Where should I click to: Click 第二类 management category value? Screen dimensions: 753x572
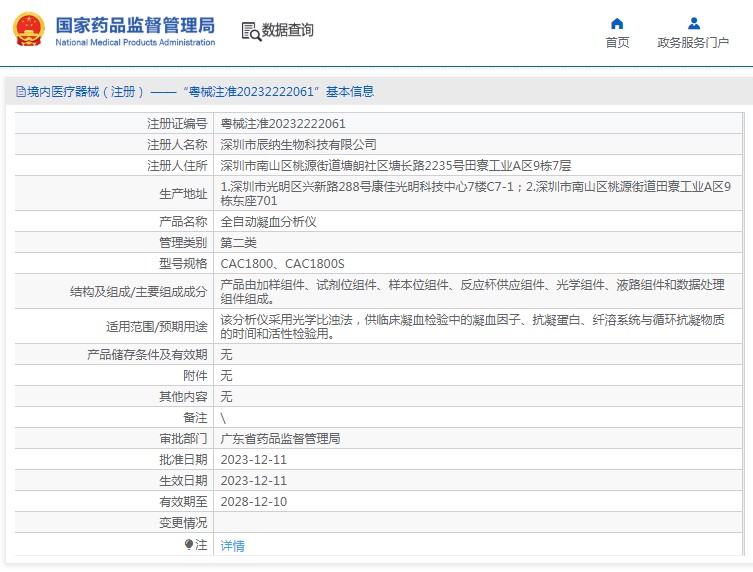pos(238,243)
